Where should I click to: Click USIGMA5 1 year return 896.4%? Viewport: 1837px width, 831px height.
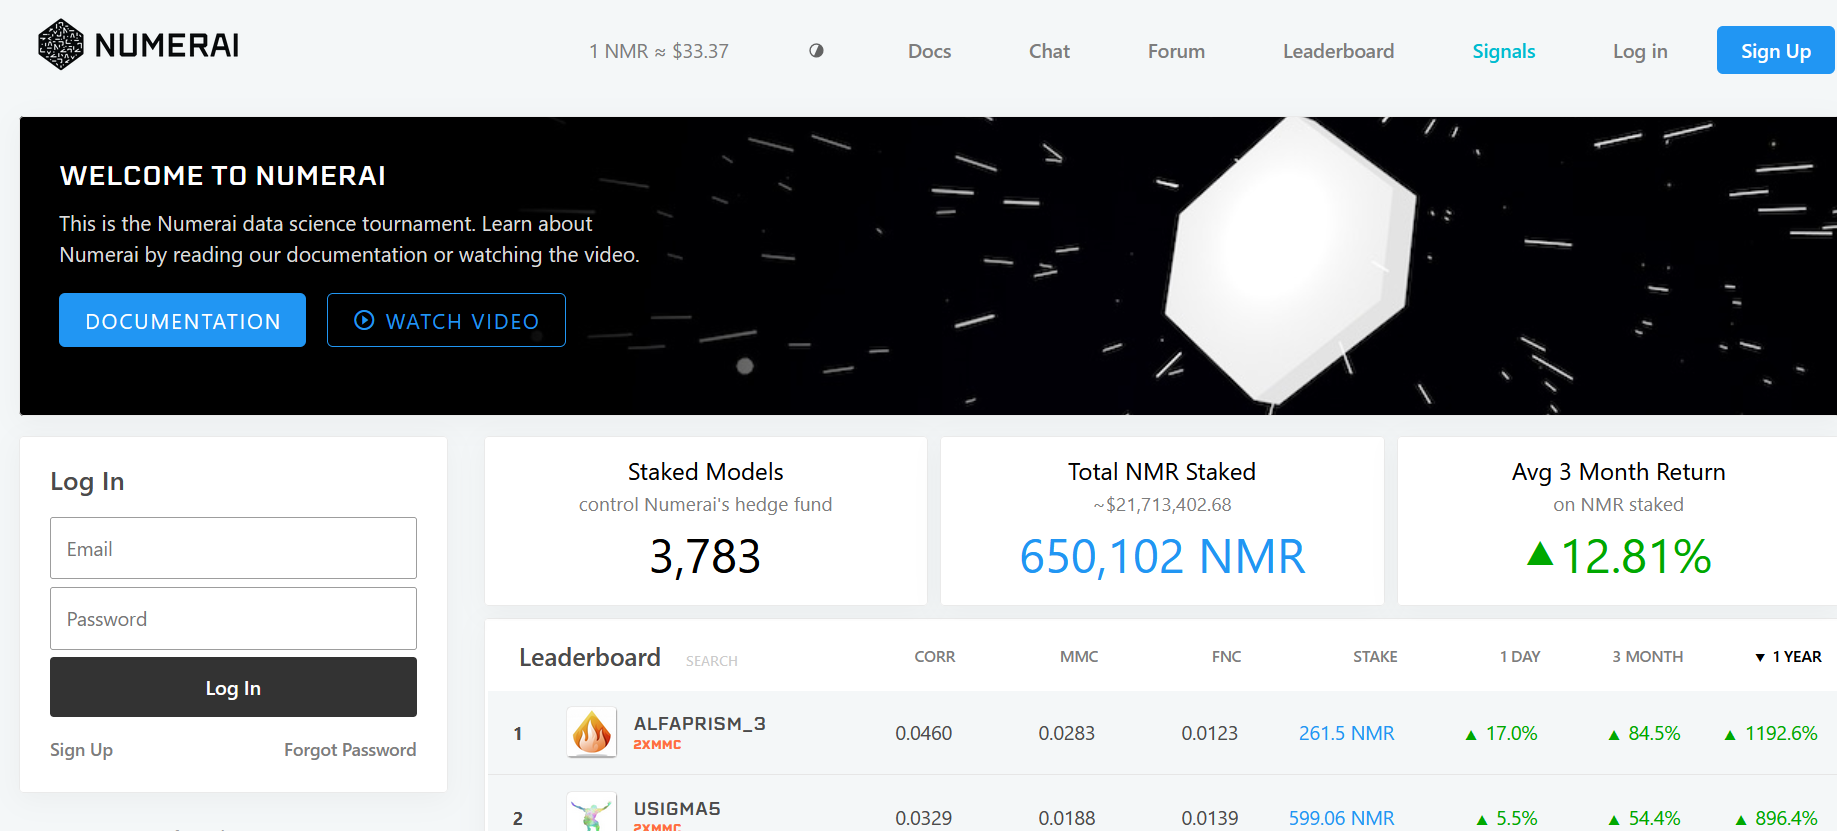click(x=1776, y=818)
